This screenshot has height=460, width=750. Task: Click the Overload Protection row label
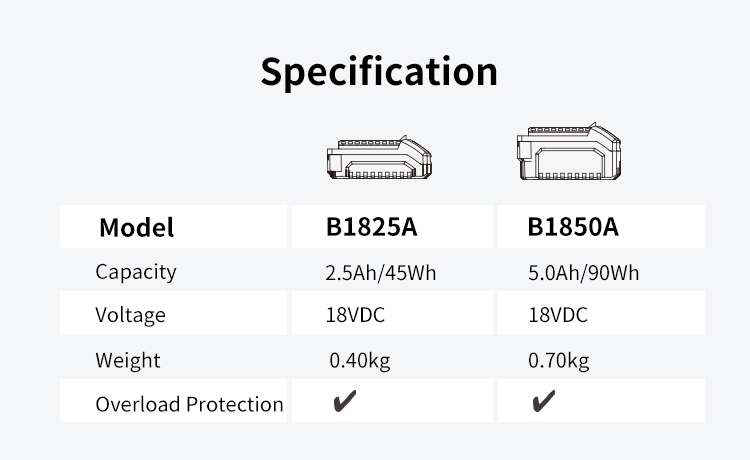click(x=189, y=404)
